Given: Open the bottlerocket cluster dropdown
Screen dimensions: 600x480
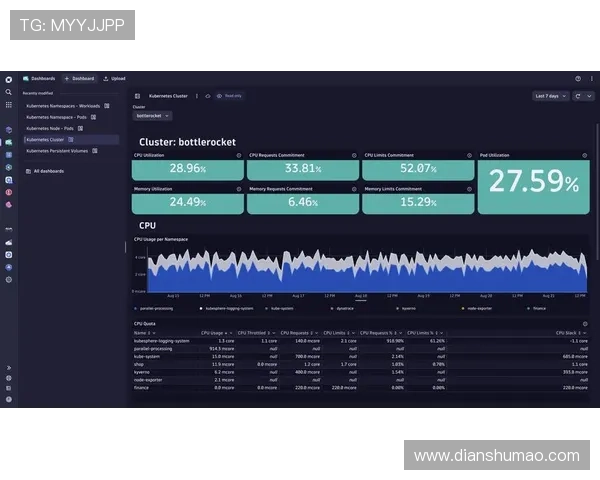Looking at the screenshot, I should (152, 116).
